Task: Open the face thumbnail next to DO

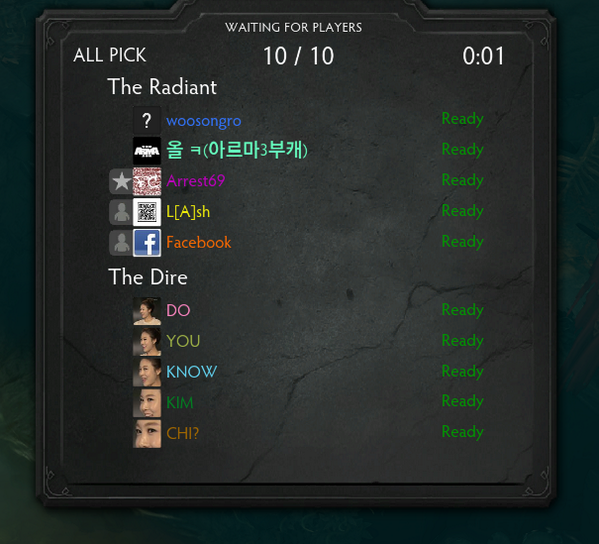Action: coord(147,311)
